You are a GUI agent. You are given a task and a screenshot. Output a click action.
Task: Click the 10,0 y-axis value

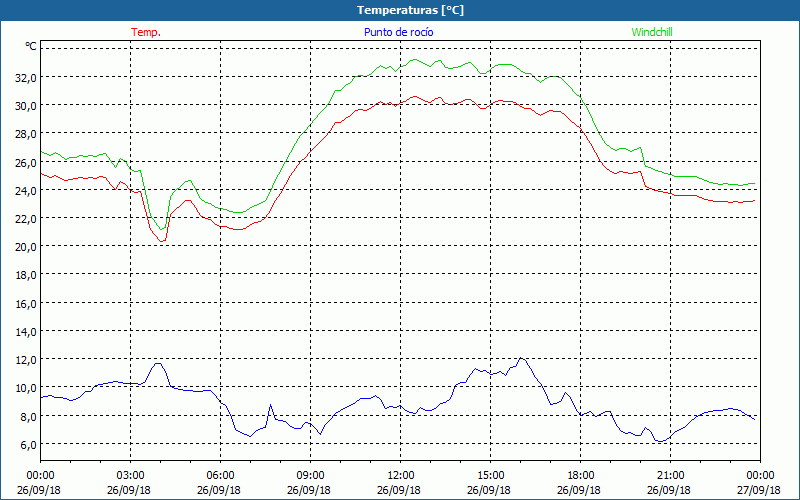coord(26,388)
